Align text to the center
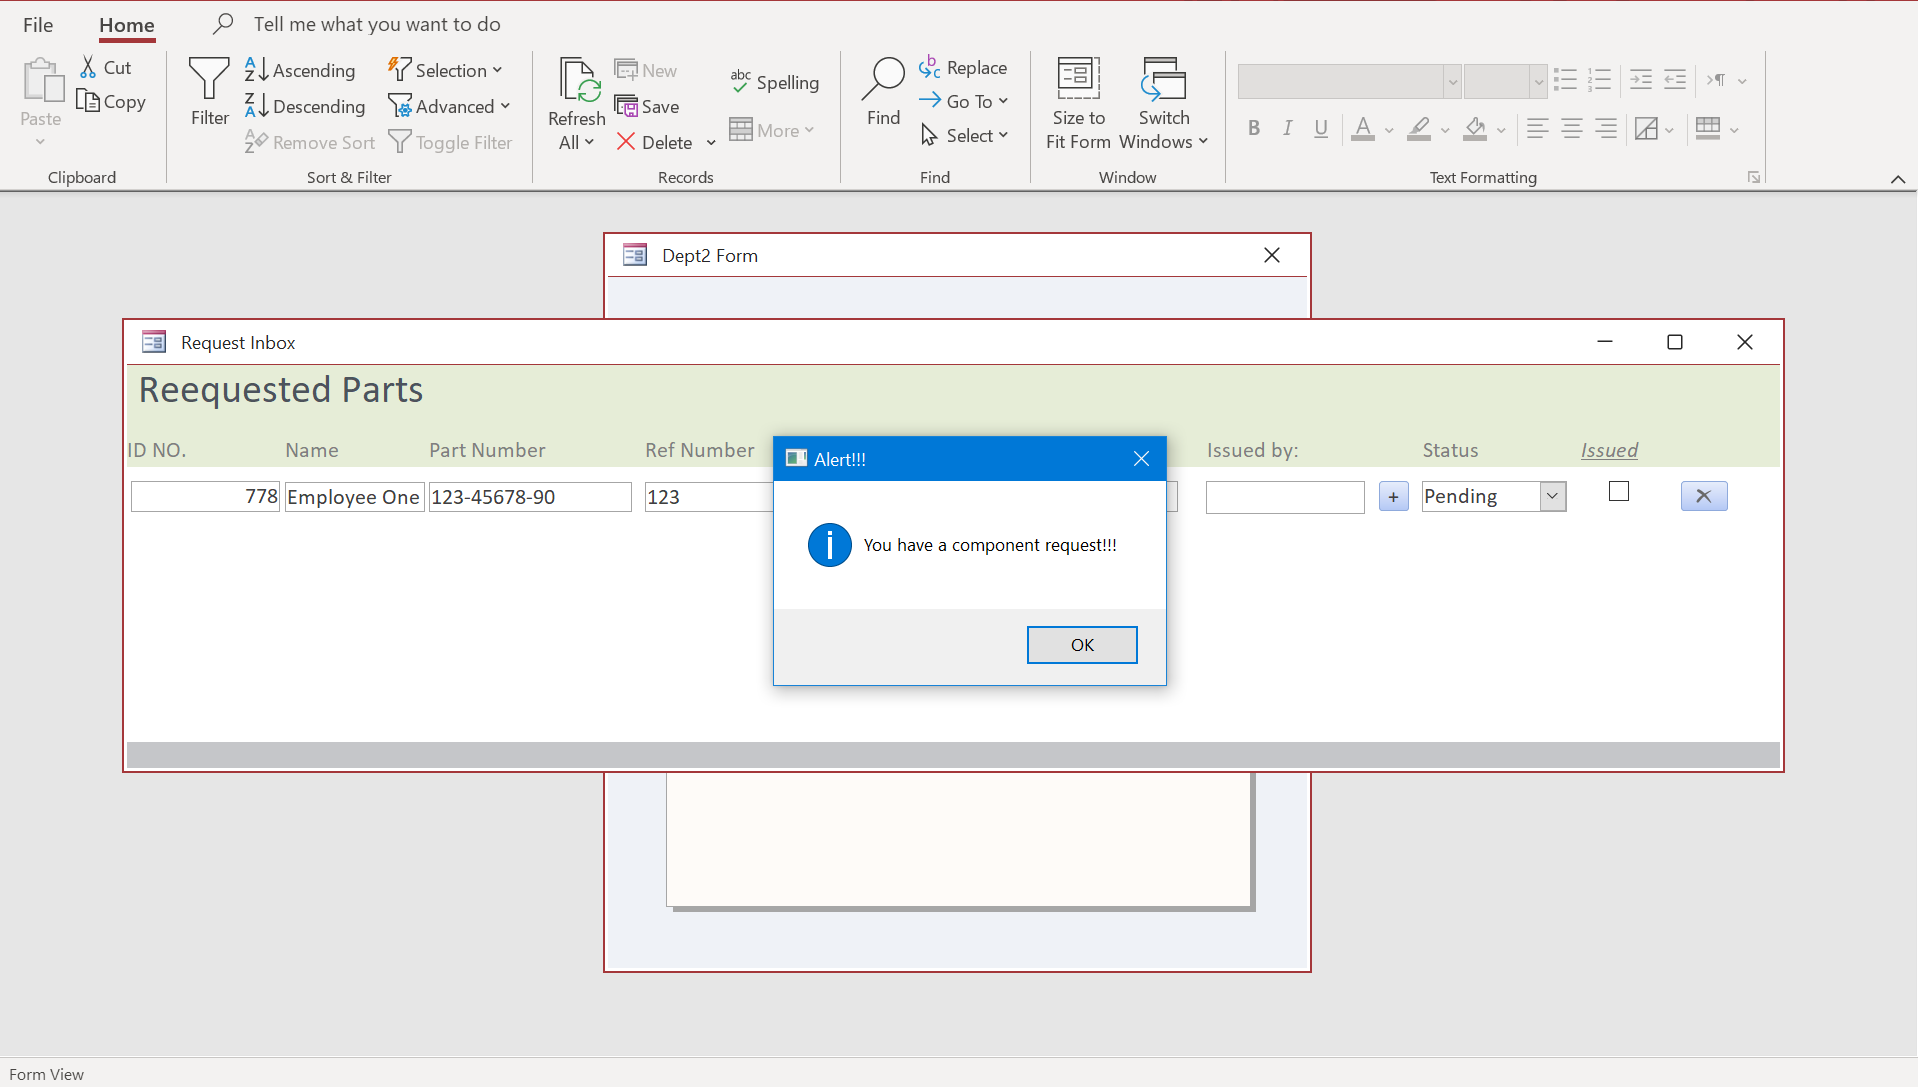 [x=1572, y=128]
